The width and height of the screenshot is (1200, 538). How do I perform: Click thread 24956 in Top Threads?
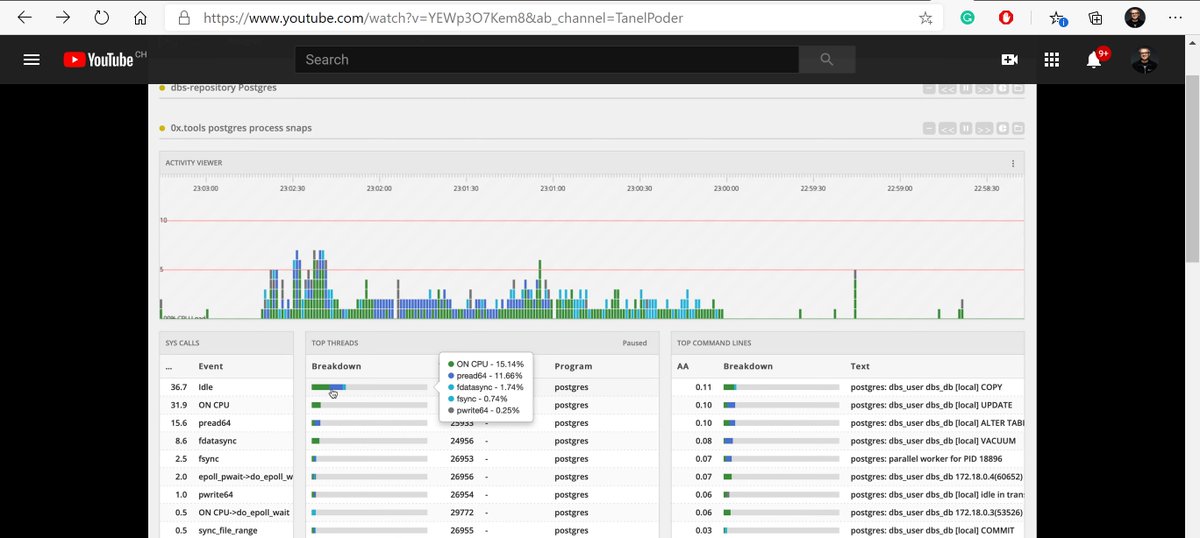[462, 441]
